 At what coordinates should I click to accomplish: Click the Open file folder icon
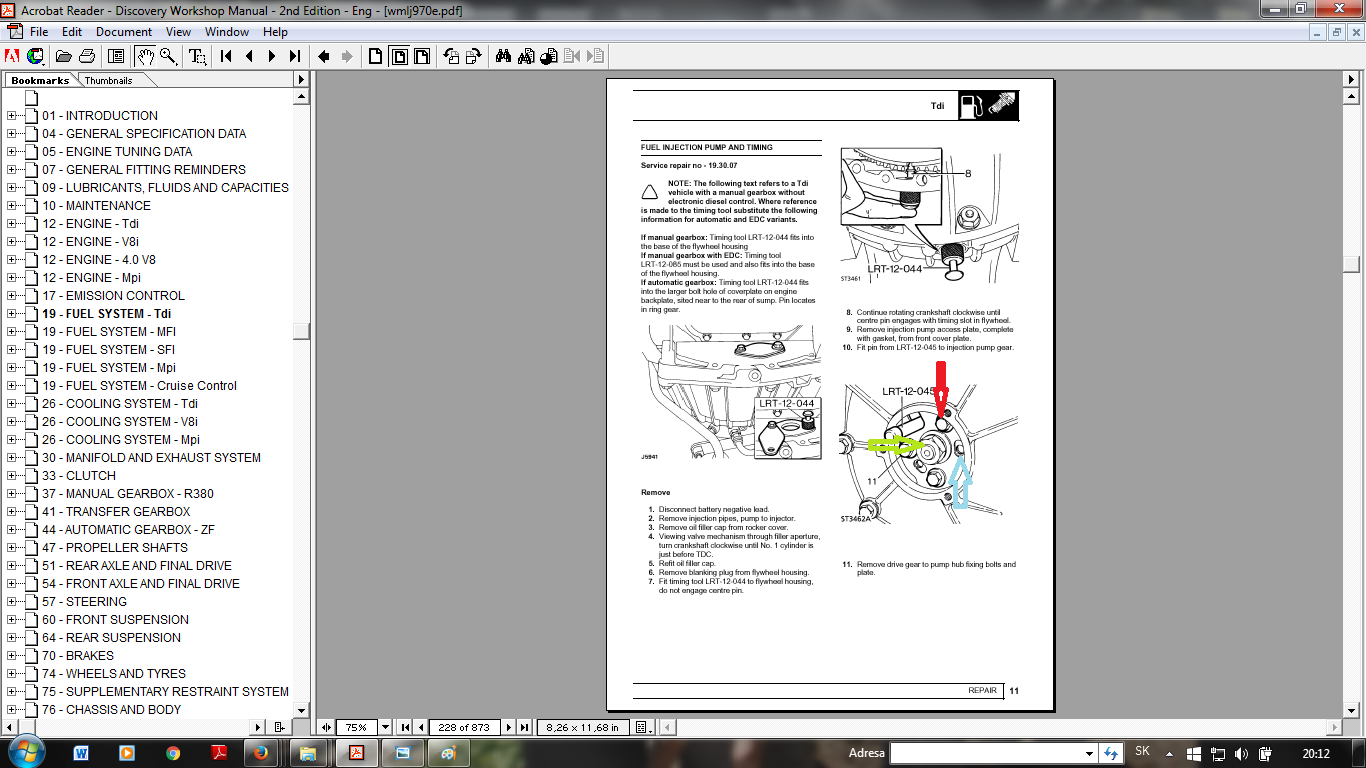pyautogui.click(x=64, y=56)
